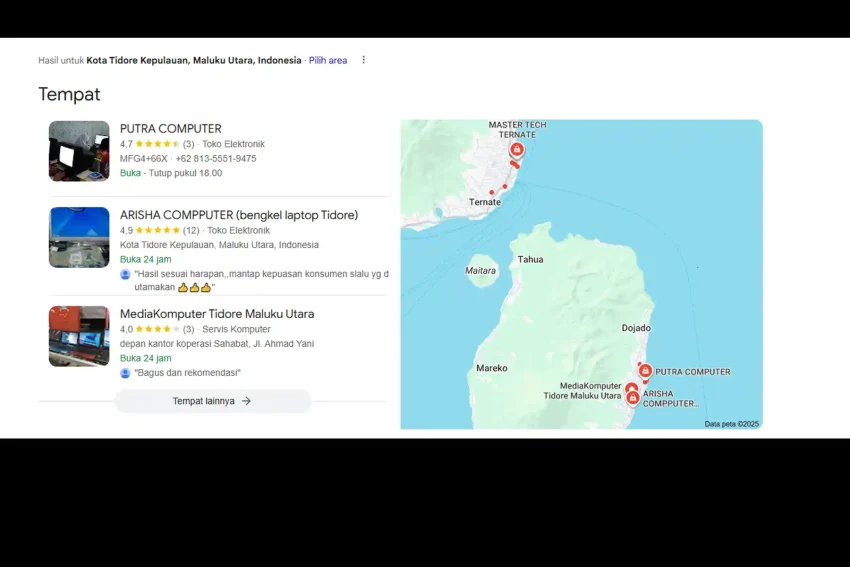Click reviewer avatar beside ARISHA review
Viewport: 850px width, 567px height.
[125, 274]
